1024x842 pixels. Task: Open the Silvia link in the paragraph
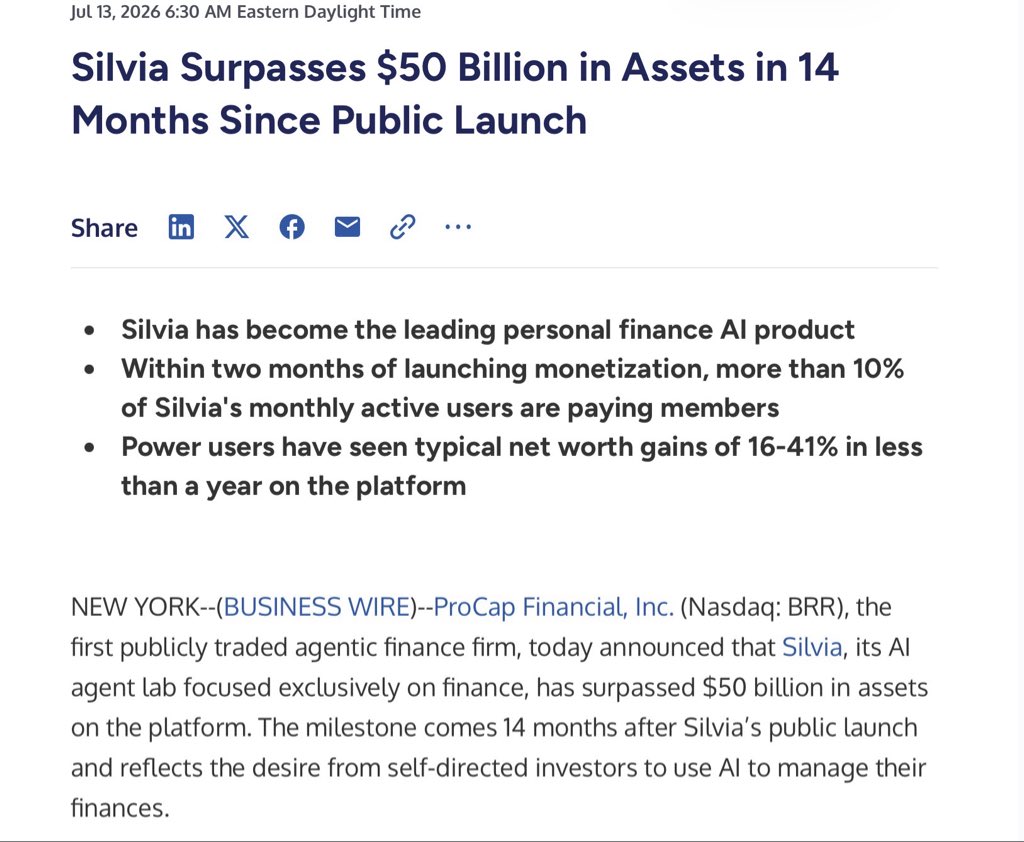(812, 647)
